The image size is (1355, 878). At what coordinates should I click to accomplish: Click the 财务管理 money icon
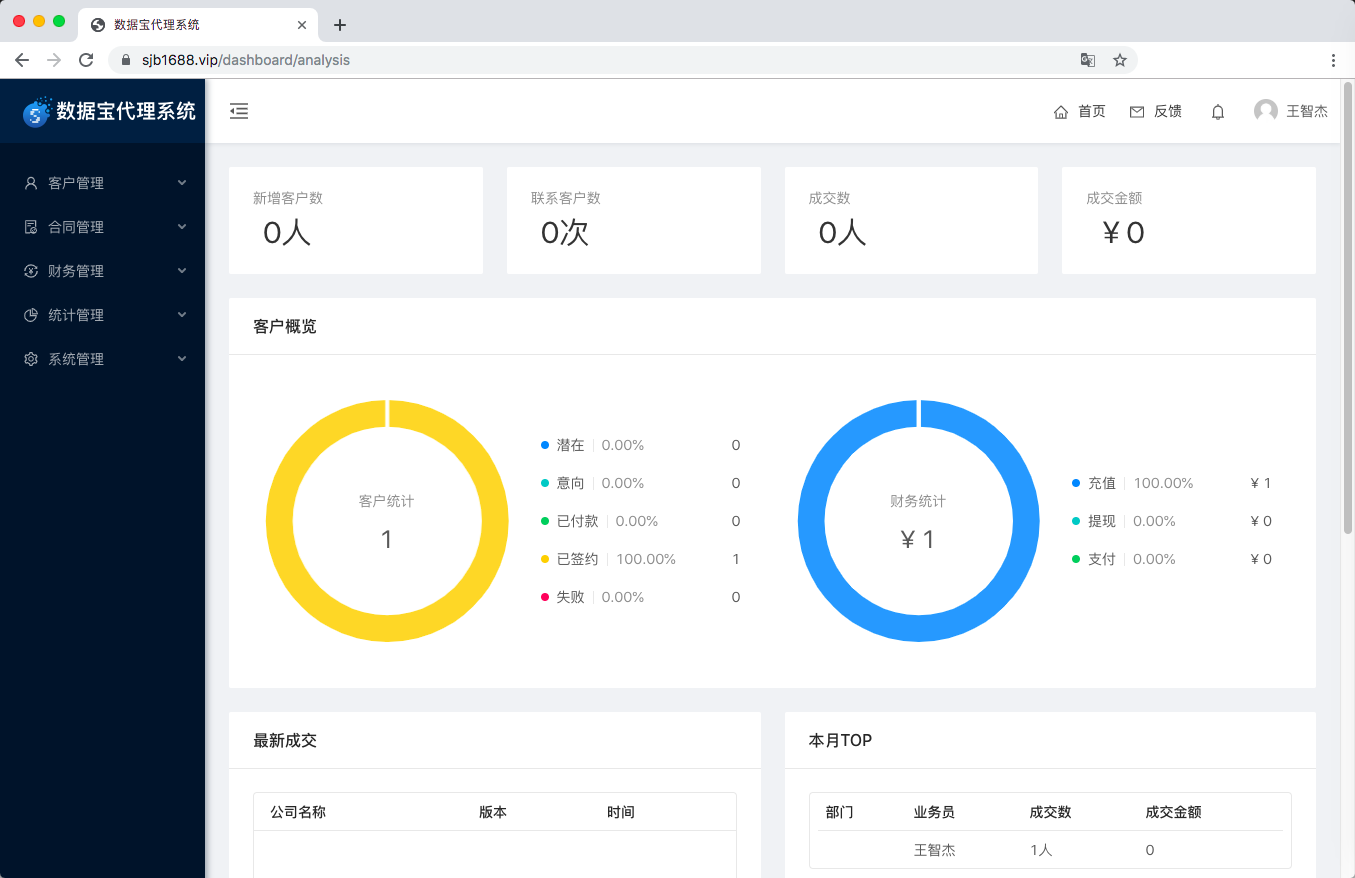(31, 271)
